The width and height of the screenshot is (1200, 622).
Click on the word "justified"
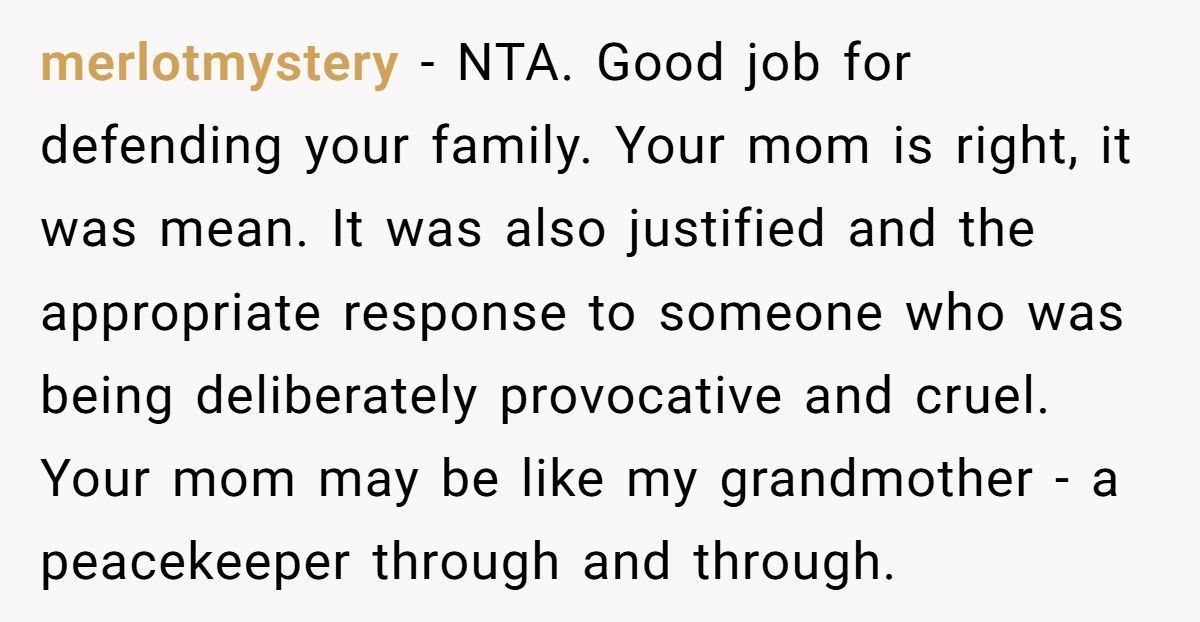pyautogui.click(x=726, y=231)
